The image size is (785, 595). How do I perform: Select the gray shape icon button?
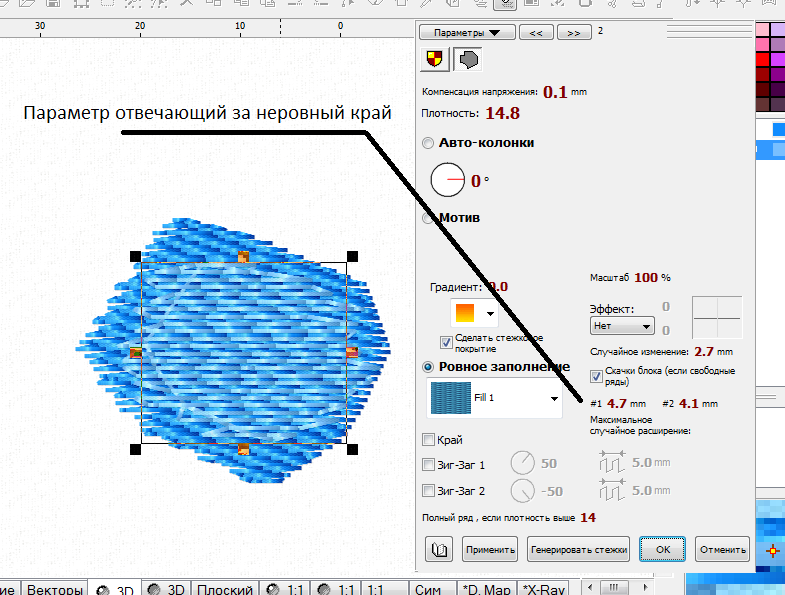pos(466,59)
